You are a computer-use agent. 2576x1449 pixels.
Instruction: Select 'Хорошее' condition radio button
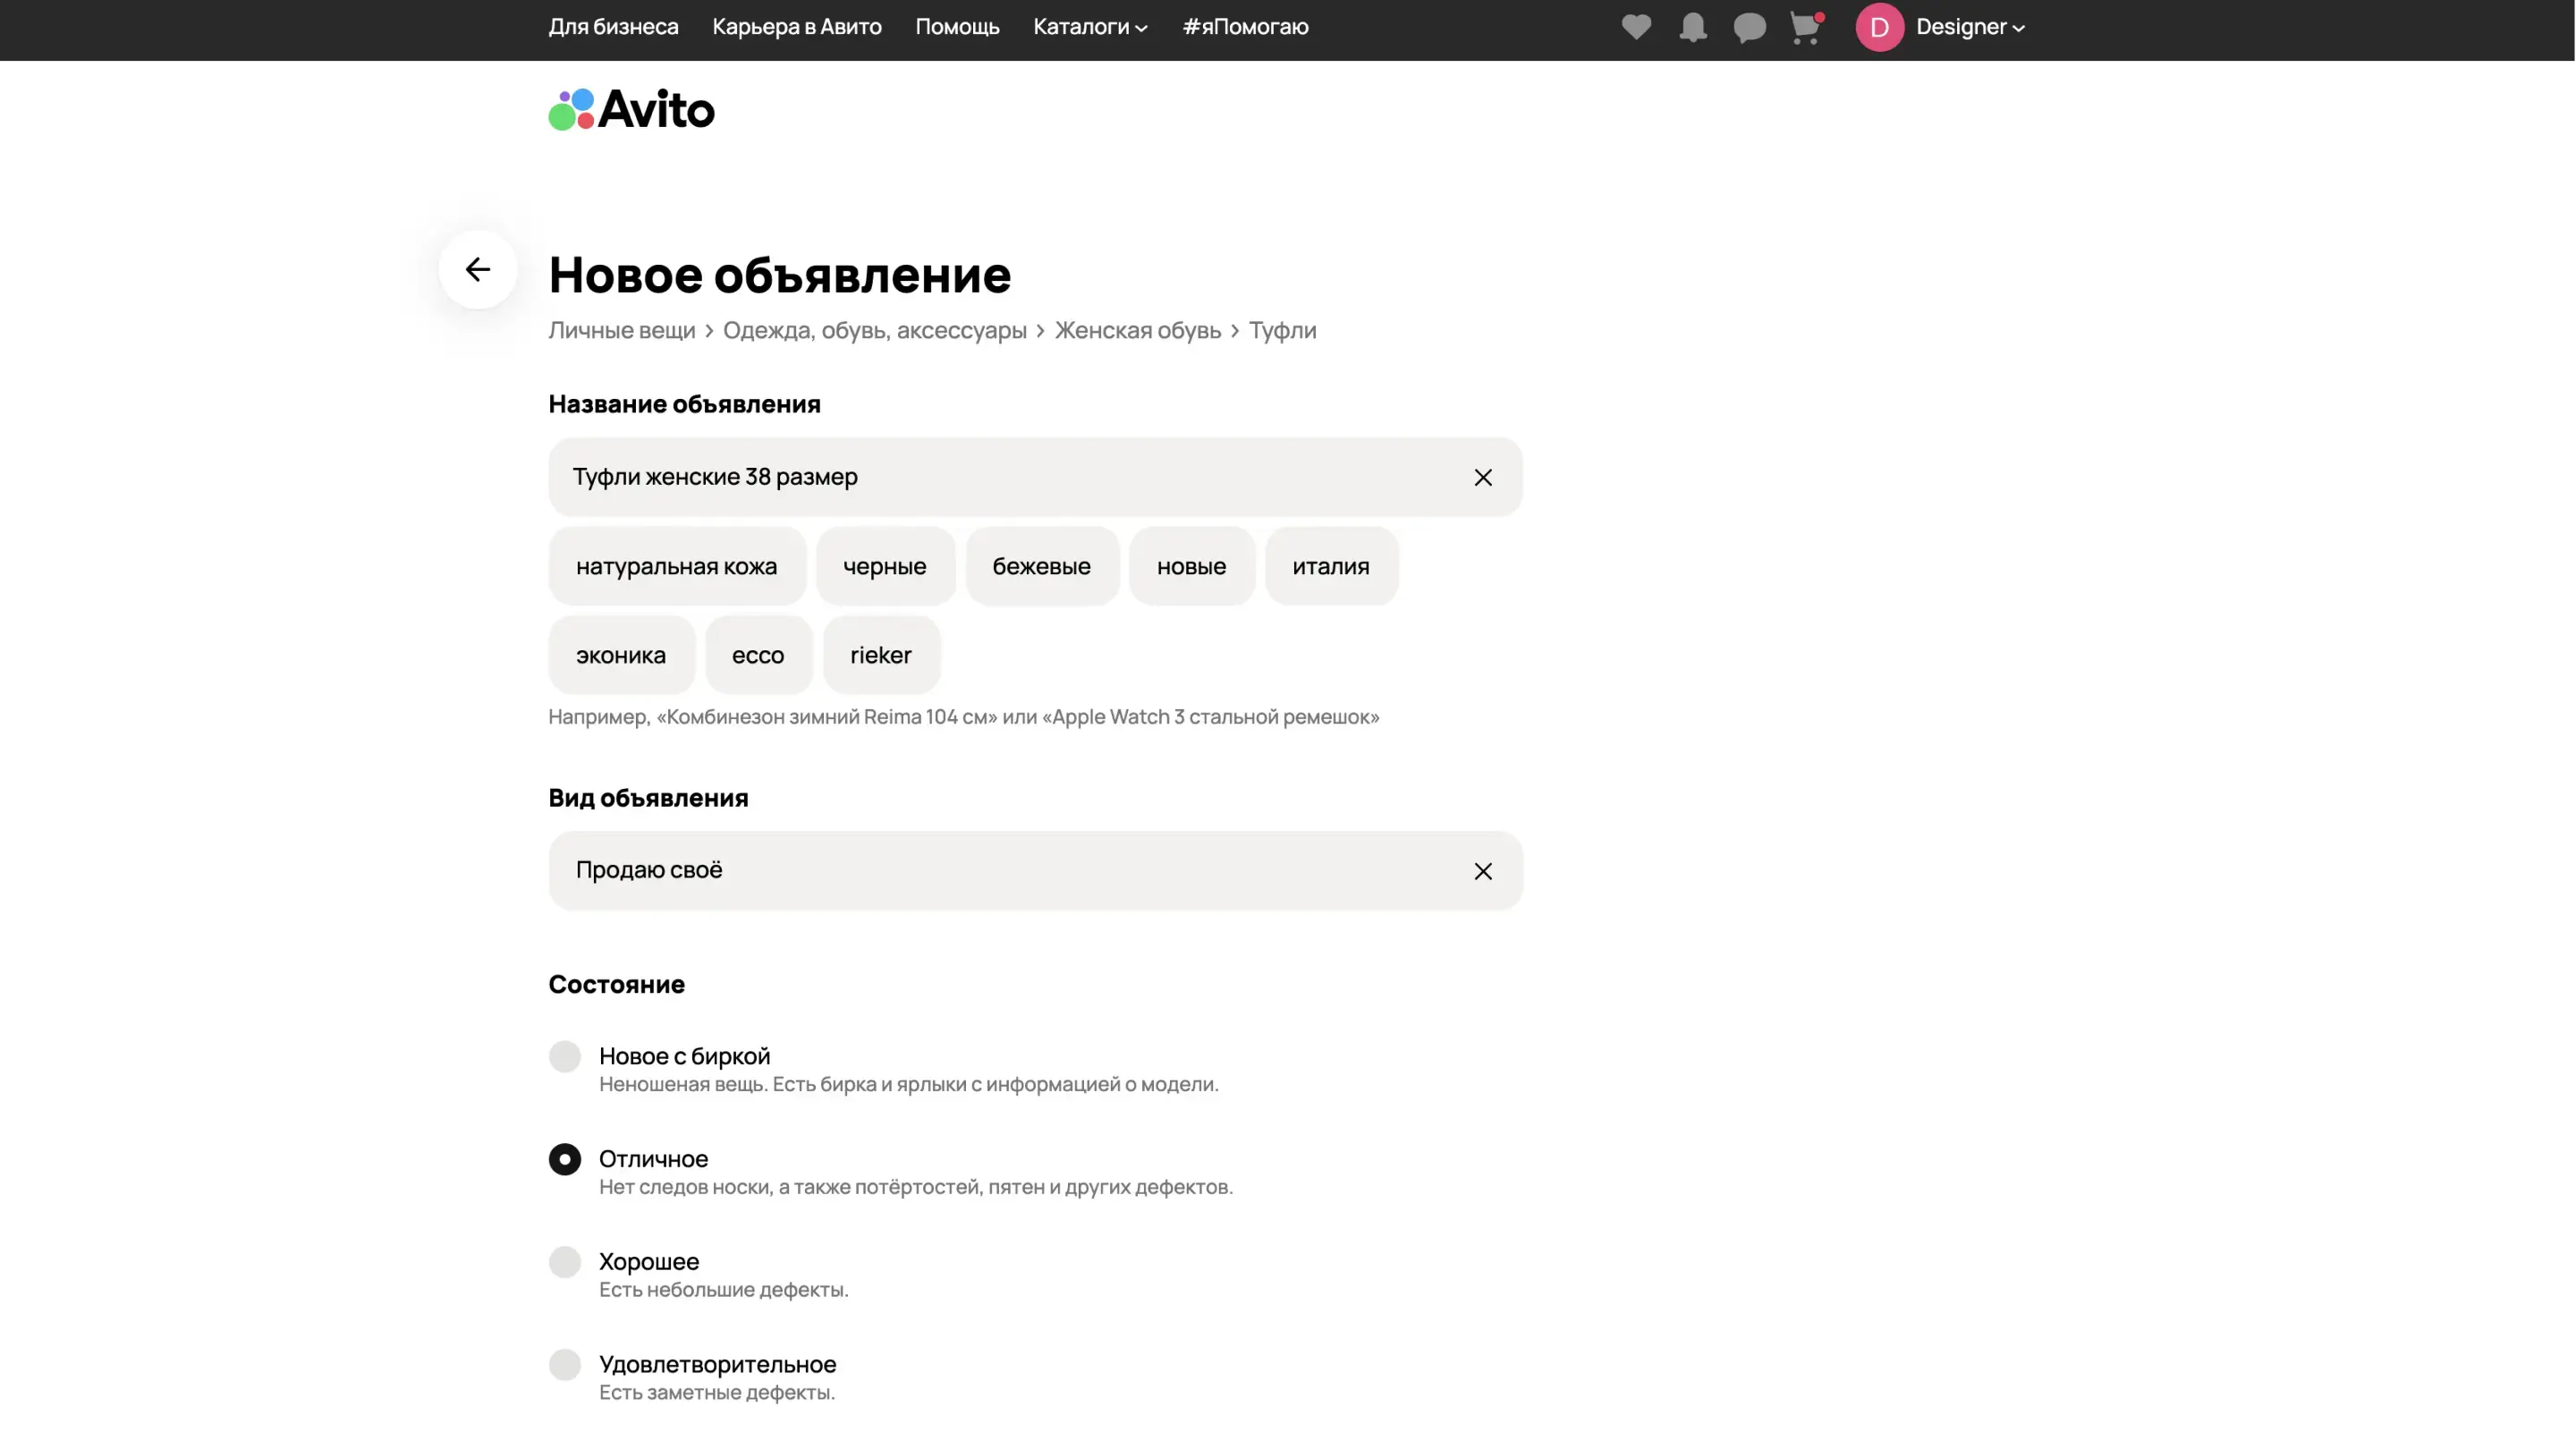565,1262
